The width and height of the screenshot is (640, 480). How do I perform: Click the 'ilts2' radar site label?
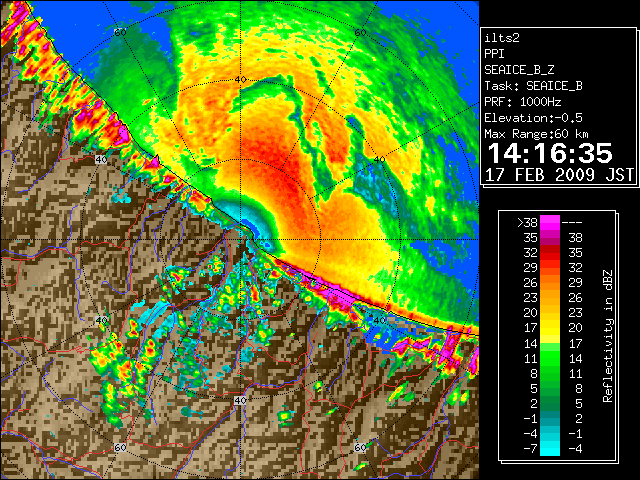pos(502,38)
